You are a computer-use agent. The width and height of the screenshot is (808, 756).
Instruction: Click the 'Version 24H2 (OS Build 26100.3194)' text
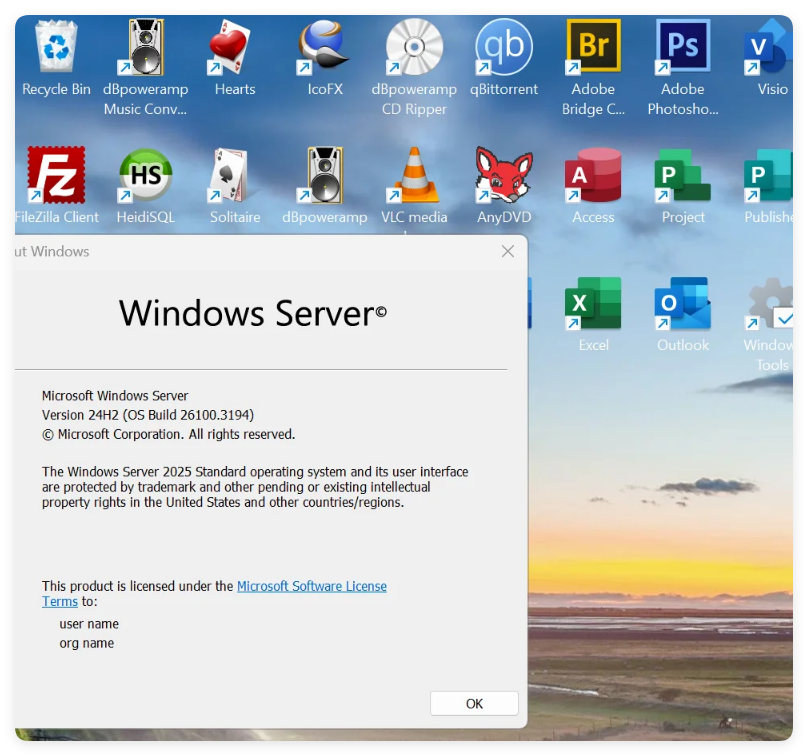click(x=148, y=415)
